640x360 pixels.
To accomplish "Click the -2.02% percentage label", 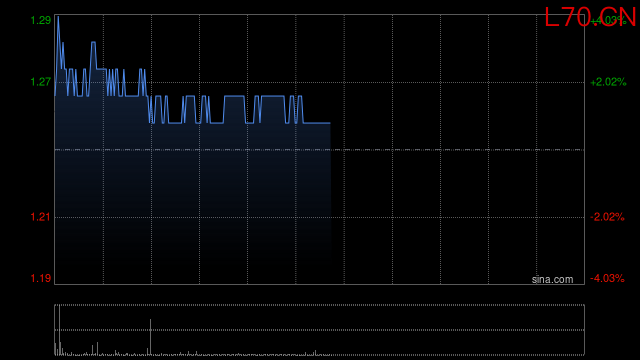I will coord(607,217).
